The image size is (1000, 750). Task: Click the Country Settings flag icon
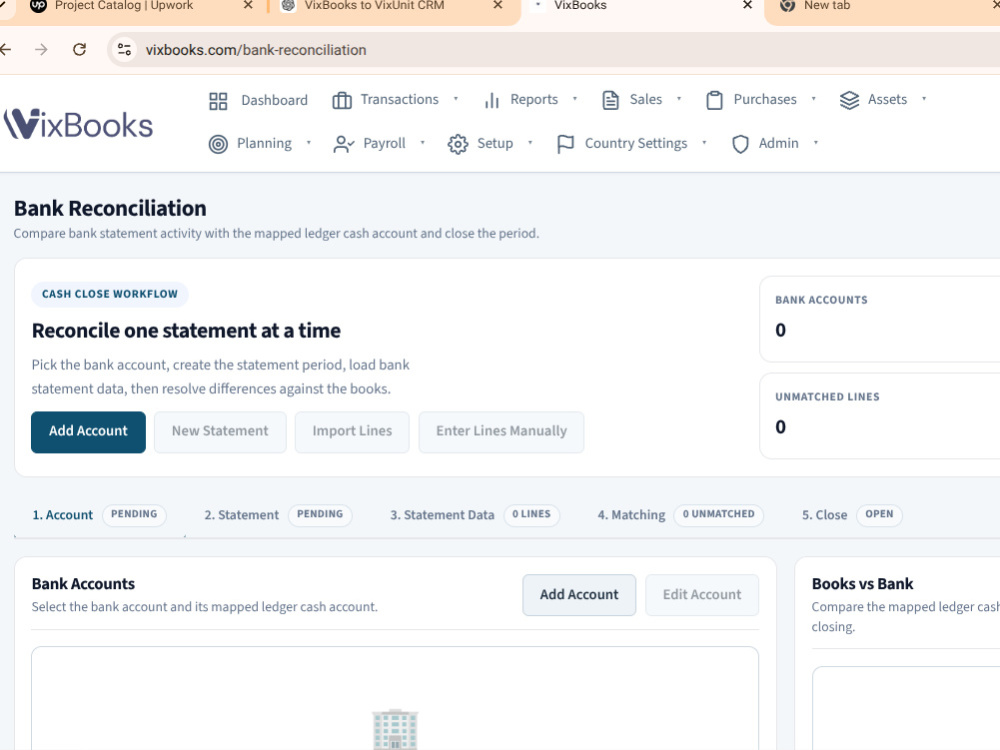[x=565, y=144]
